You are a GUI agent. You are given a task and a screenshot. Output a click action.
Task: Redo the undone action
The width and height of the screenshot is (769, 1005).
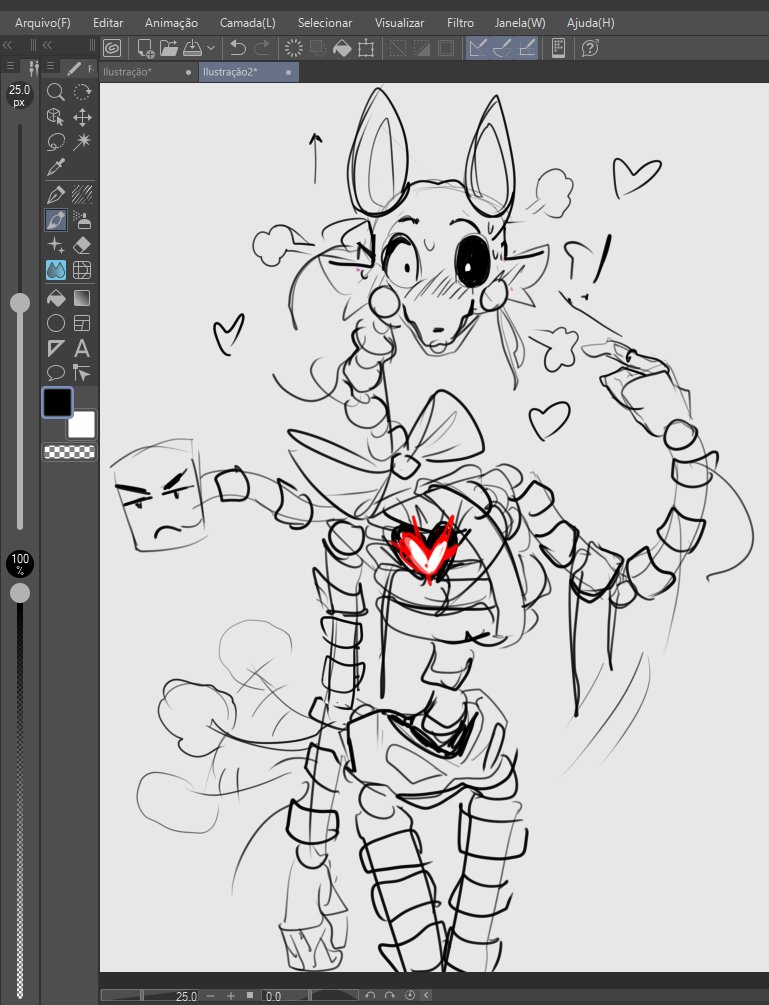262,48
